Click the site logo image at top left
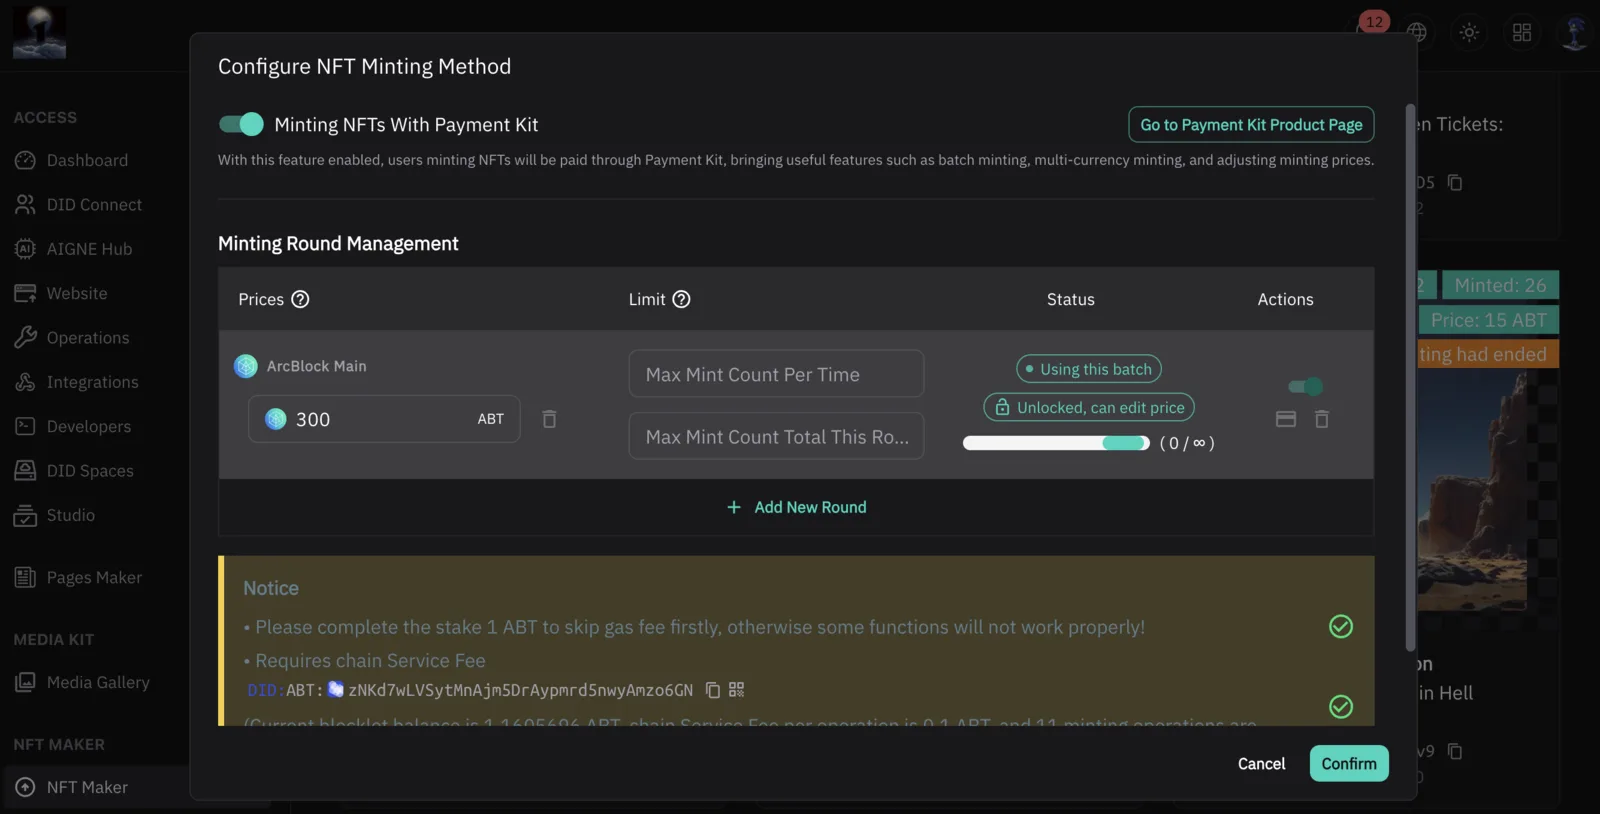 [40, 32]
